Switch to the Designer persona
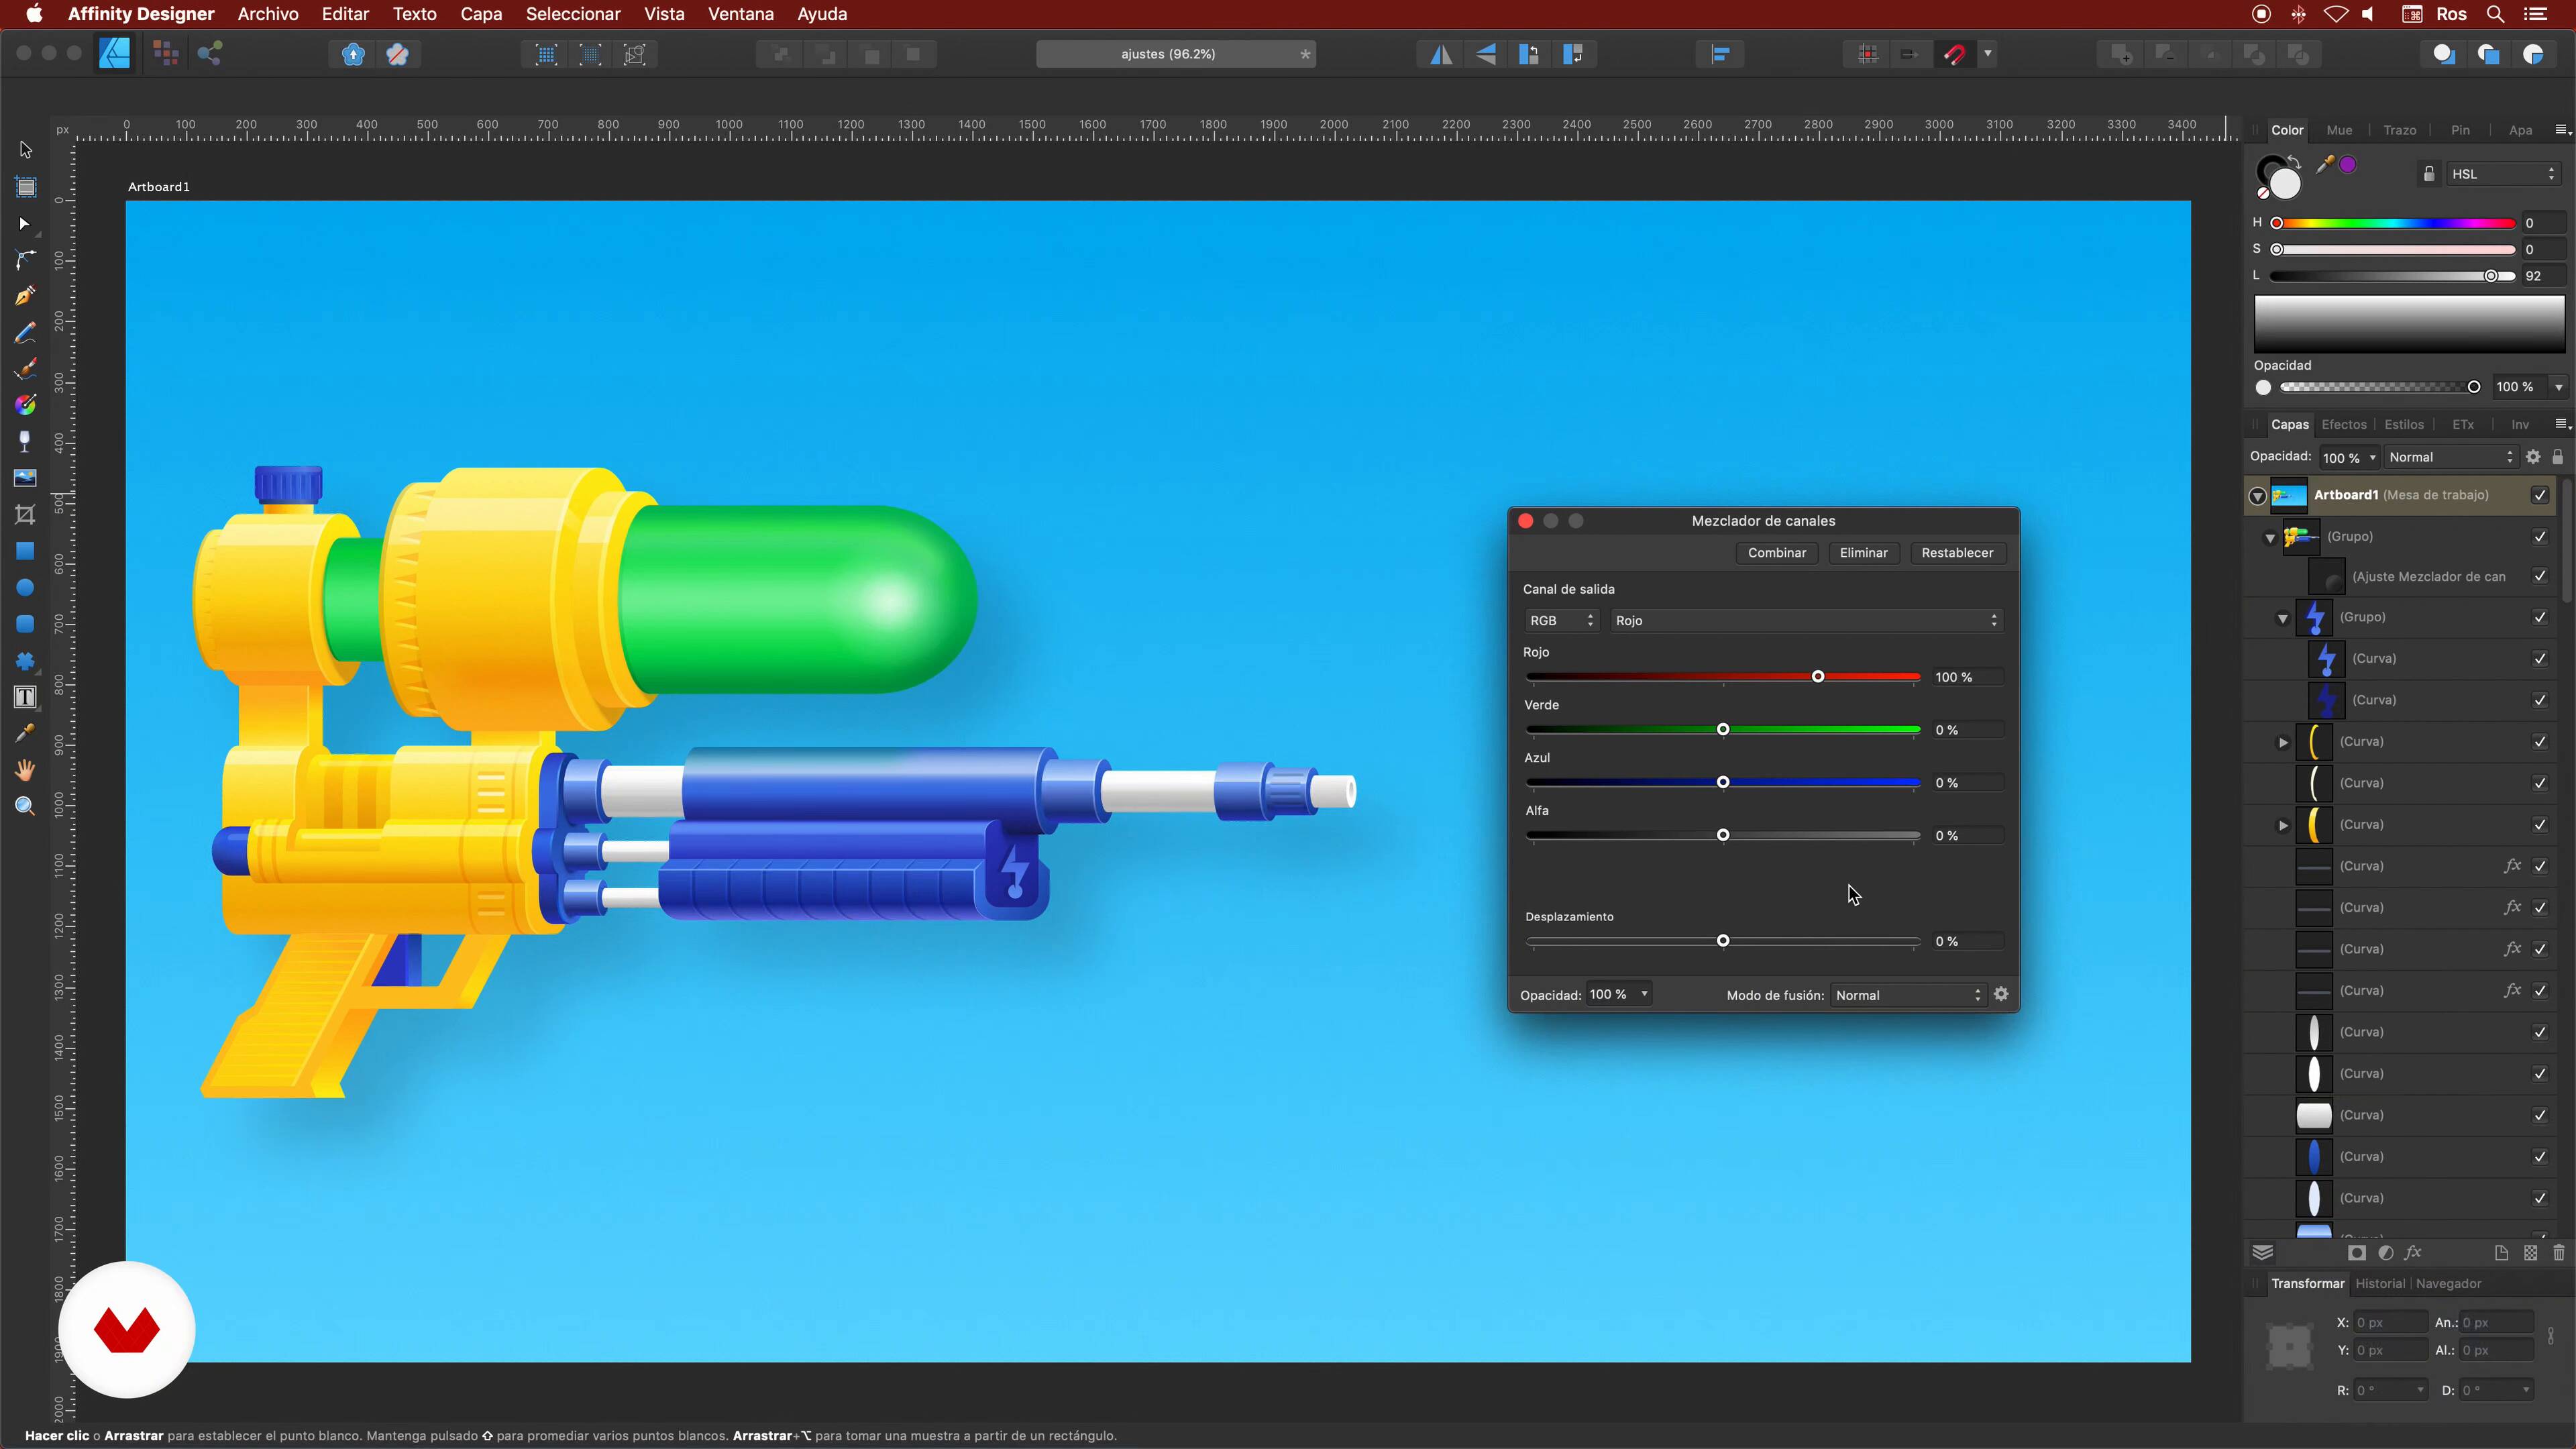The height and width of the screenshot is (1449, 2576). coord(115,54)
